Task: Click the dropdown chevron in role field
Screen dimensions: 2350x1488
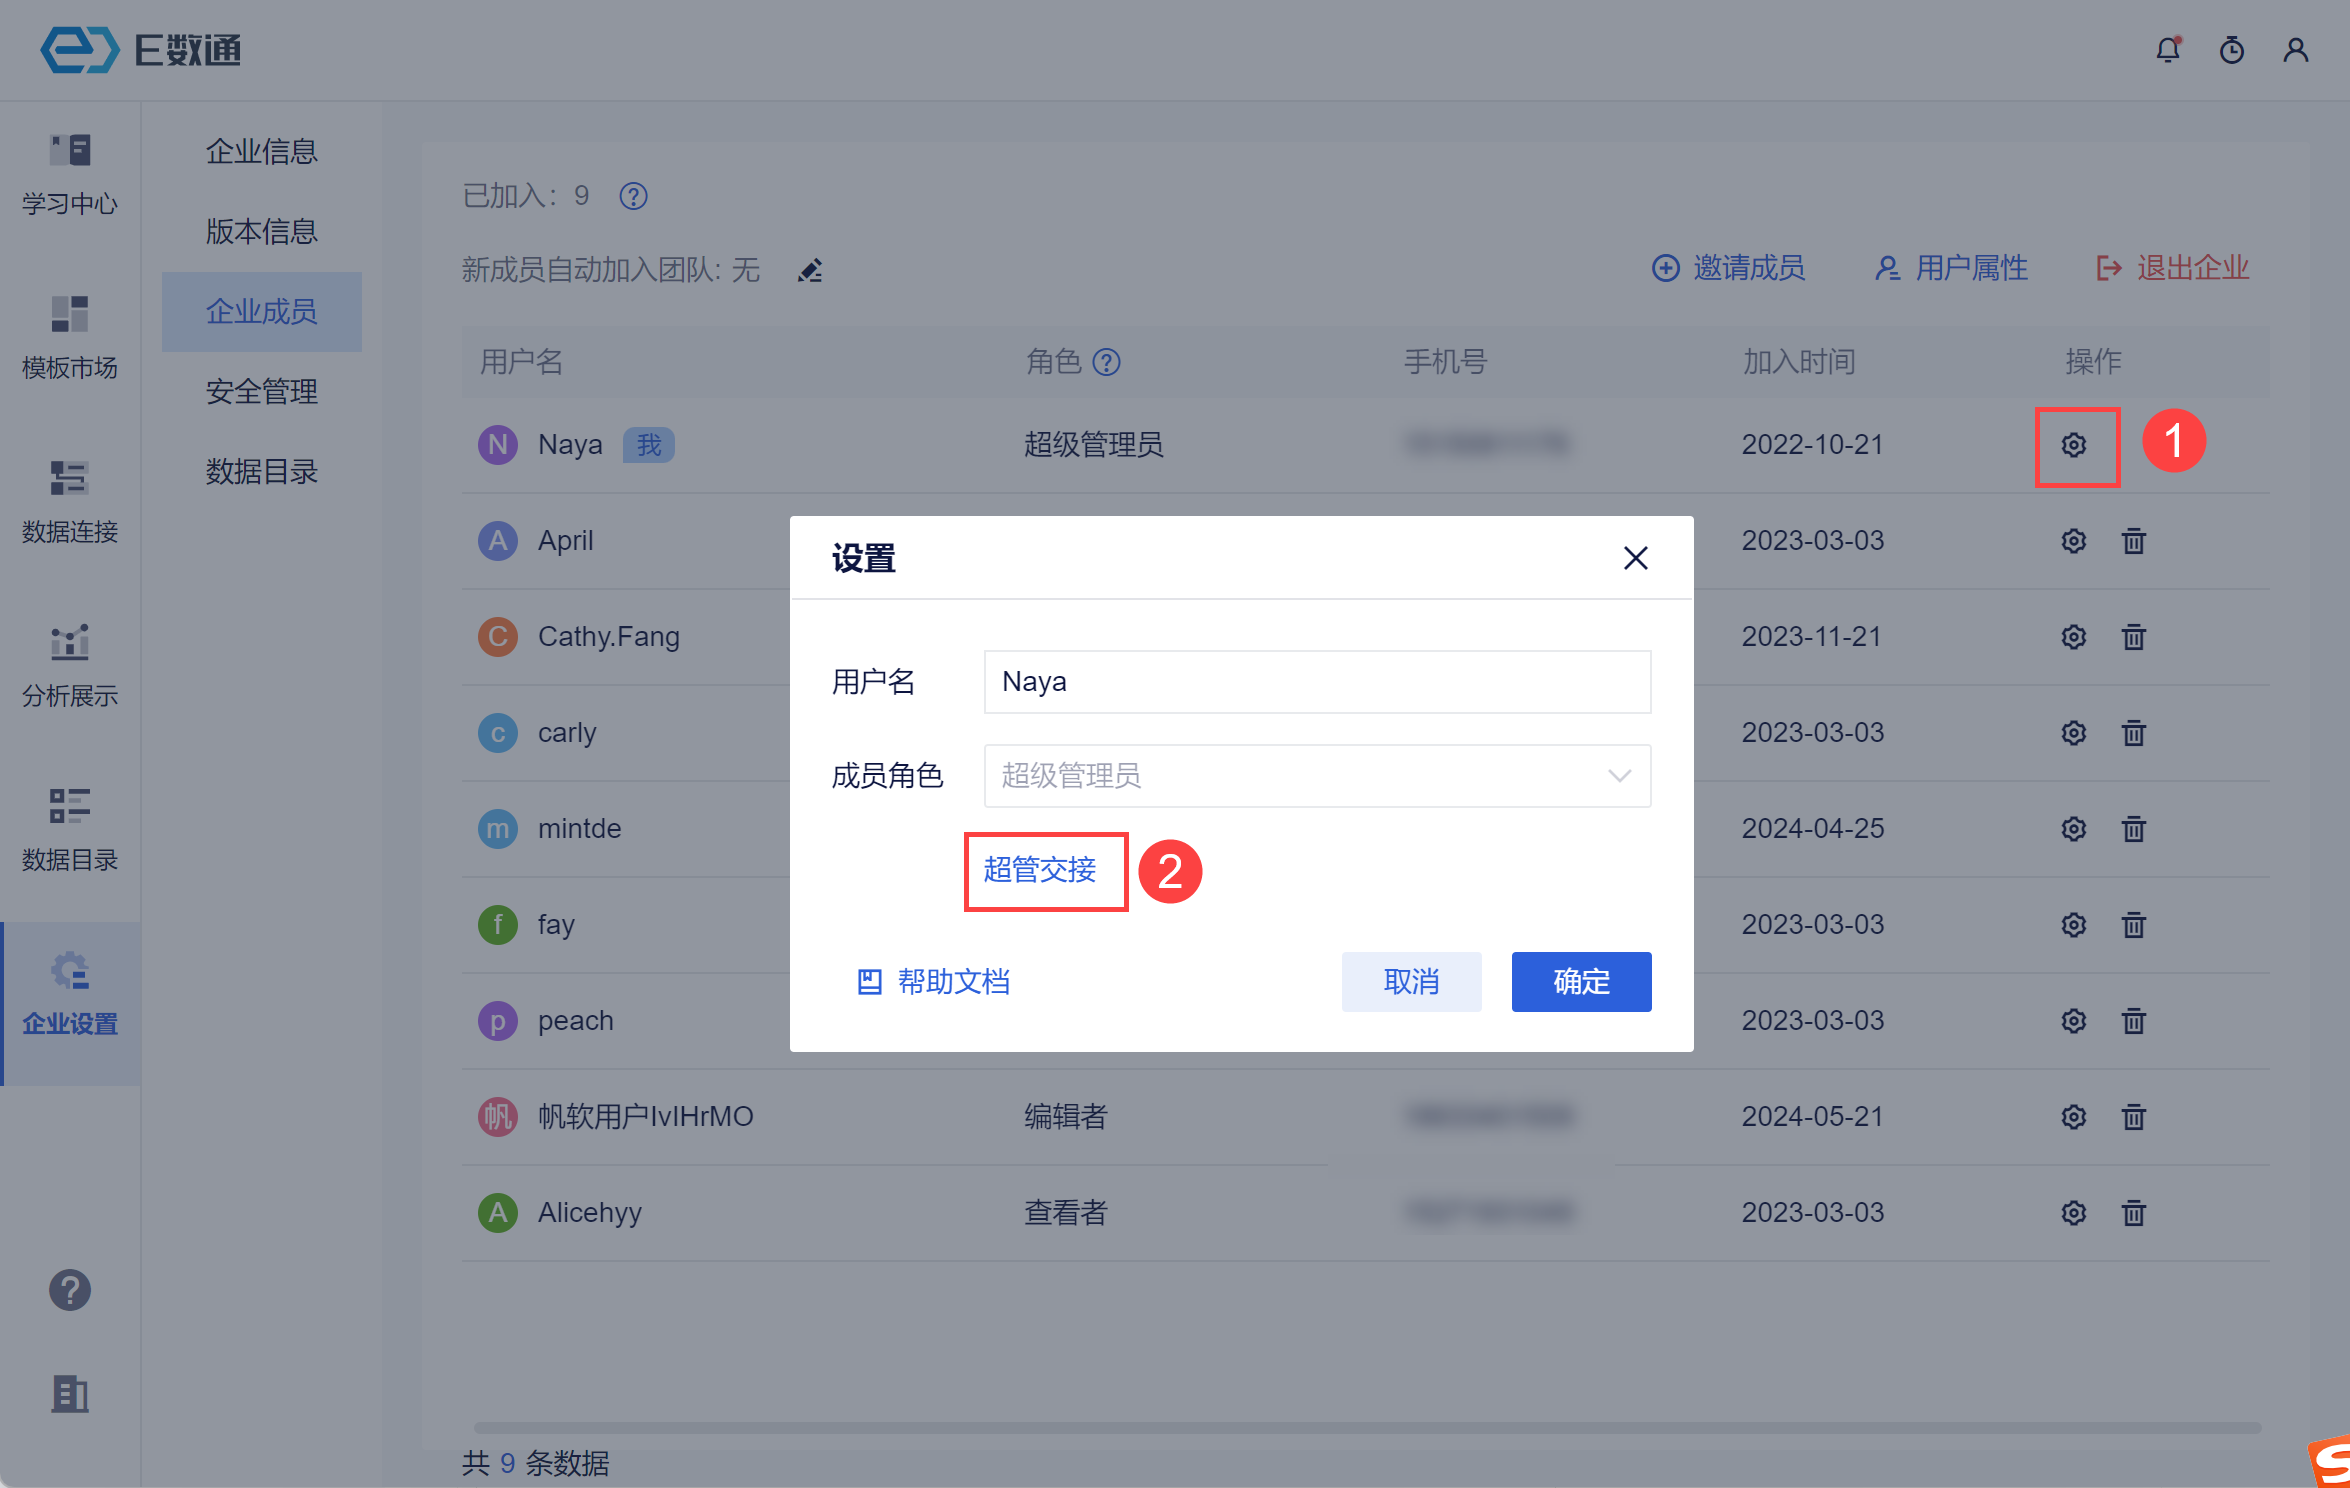Action: click(x=1619, y=776)
